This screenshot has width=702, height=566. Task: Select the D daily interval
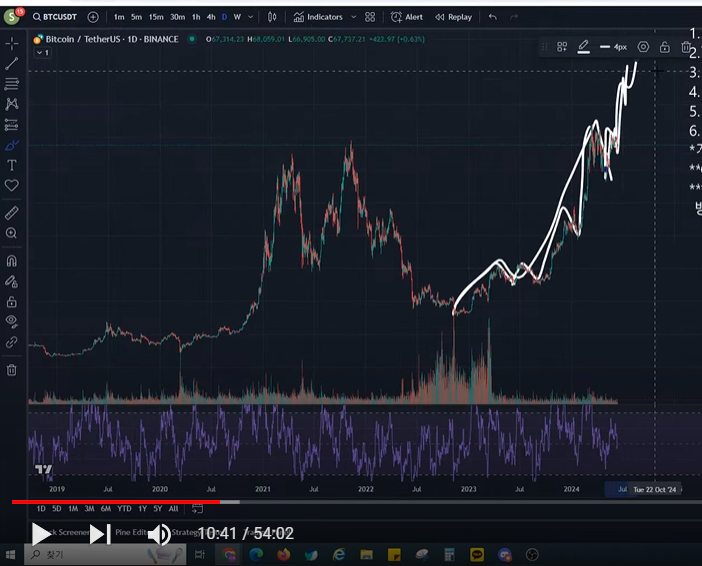click(x=224, y=17)
